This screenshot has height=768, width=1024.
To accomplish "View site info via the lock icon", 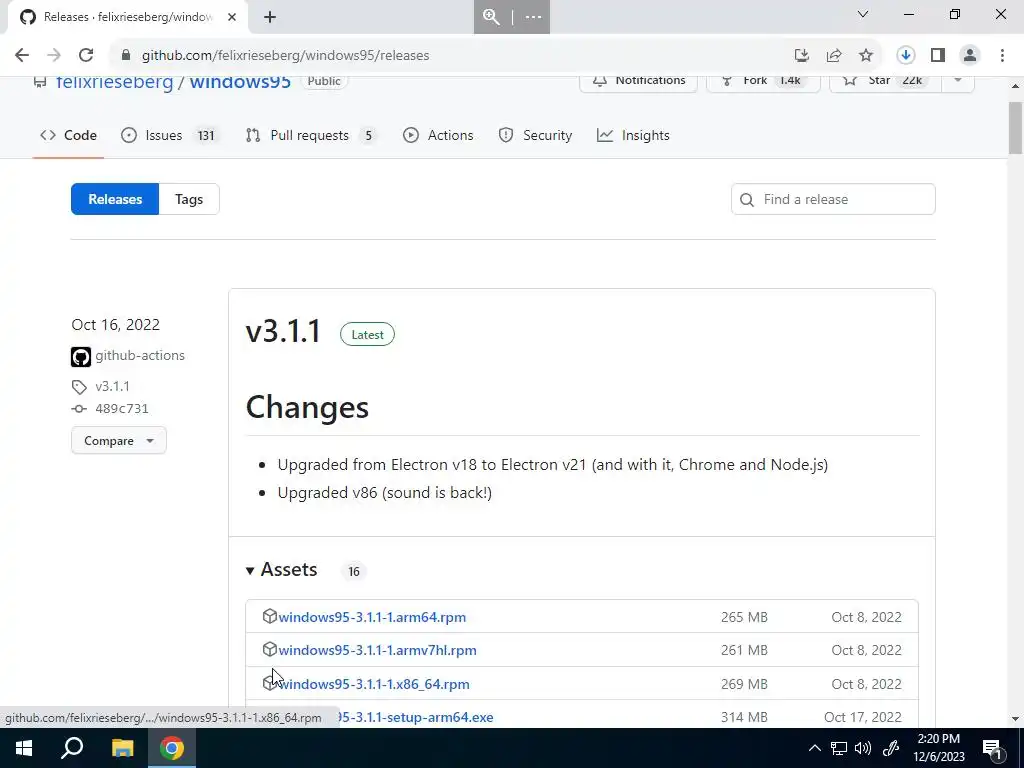I will 126,56.
